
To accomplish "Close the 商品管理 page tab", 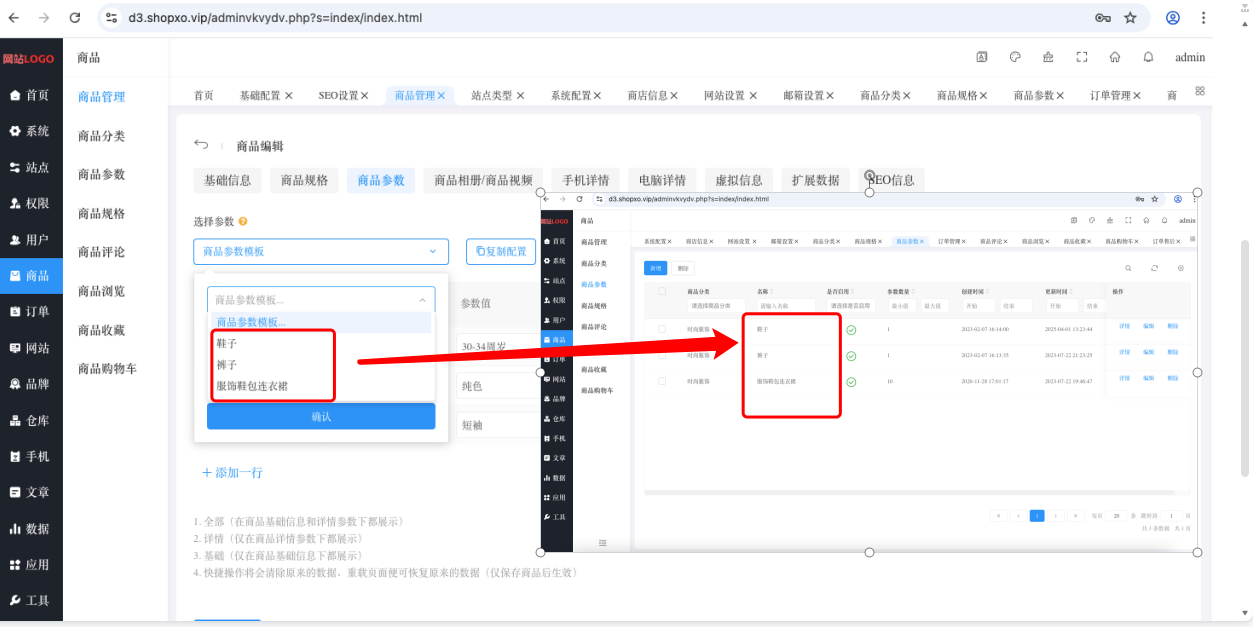I will click(x=441, y=95).
